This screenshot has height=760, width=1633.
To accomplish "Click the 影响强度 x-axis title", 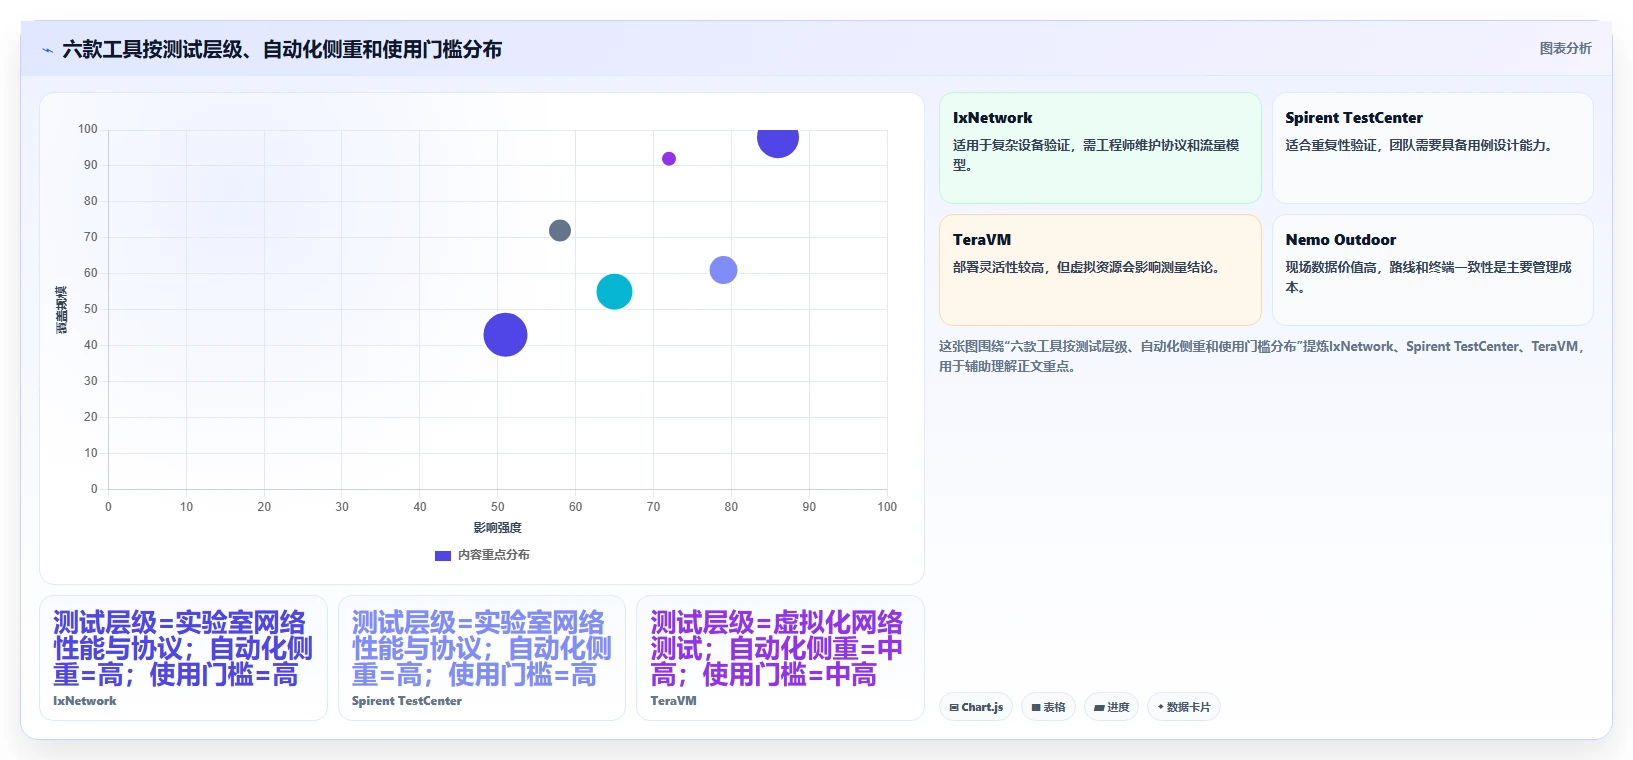I will point(497,528).
